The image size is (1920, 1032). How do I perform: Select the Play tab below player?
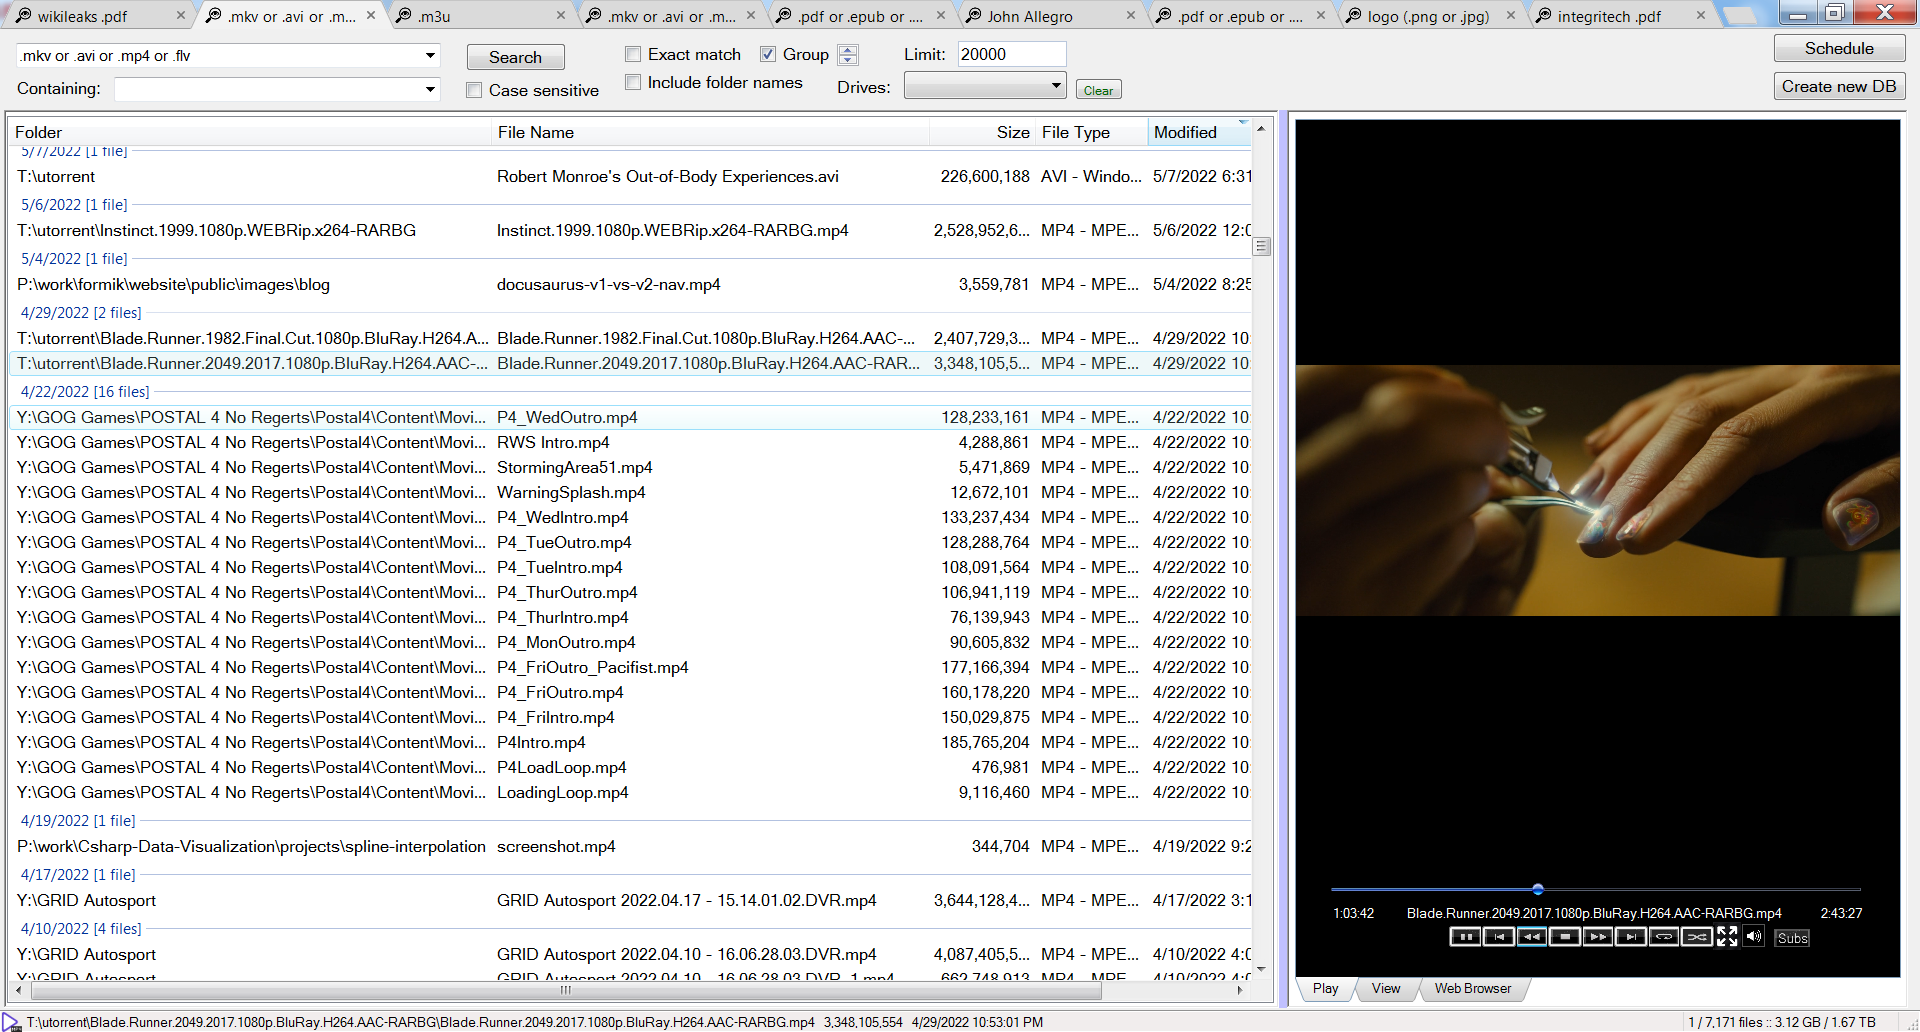click(x=1325, y=988)
